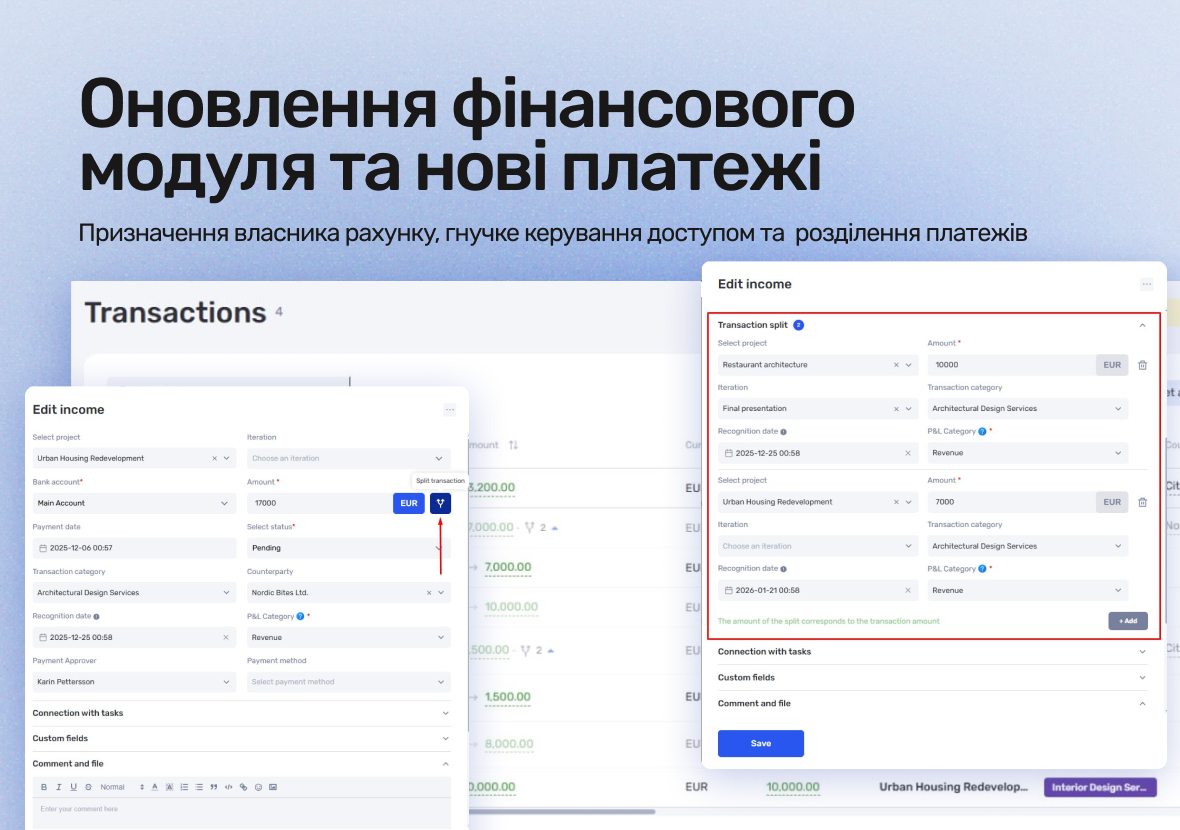Open the Restaurant architecture project dropdown
Image resolution: width=1180 pixels, height=830 pixels.
point(909,365)
